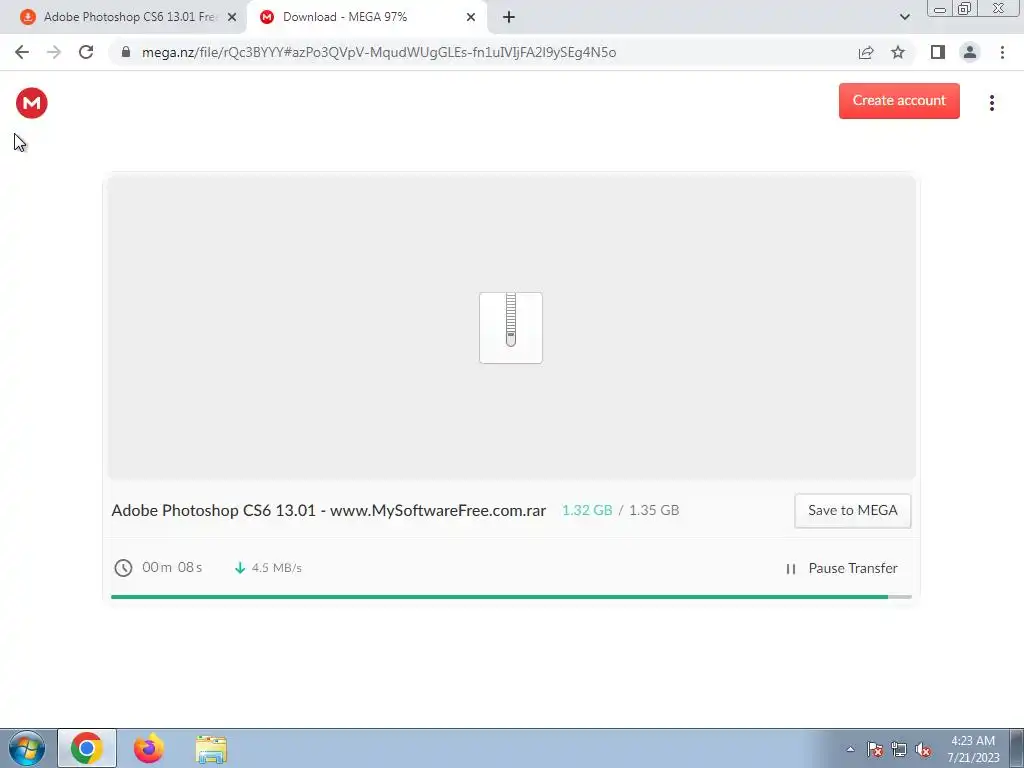The image size is (1024, 768).
Task: Click the download progress bar
Action: pos(511,597)
